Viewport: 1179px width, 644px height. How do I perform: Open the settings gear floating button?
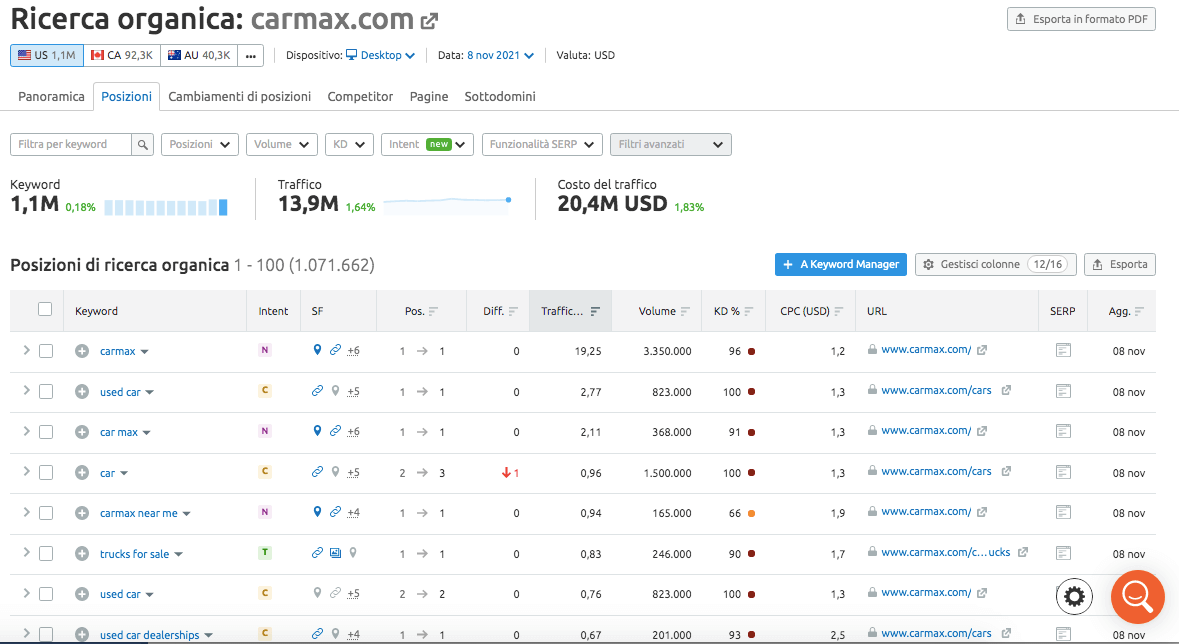(1074, 597)
